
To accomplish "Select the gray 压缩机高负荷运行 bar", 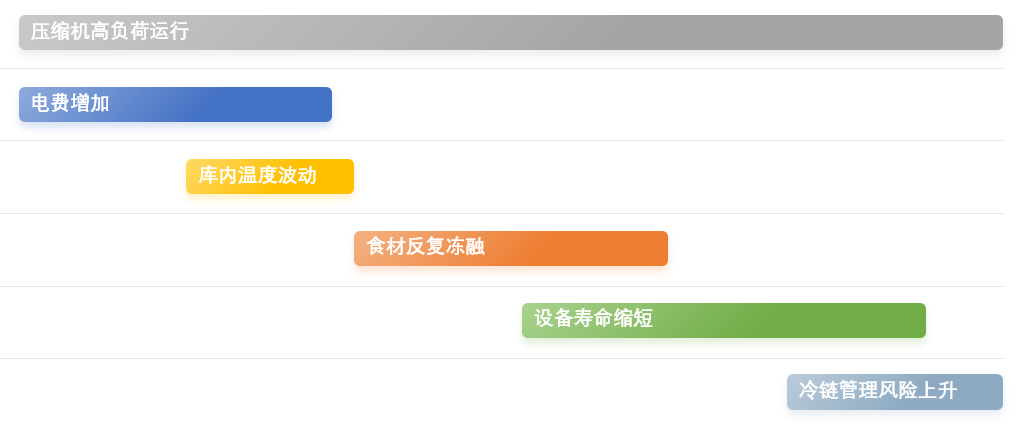I will [x=510, y=33].
